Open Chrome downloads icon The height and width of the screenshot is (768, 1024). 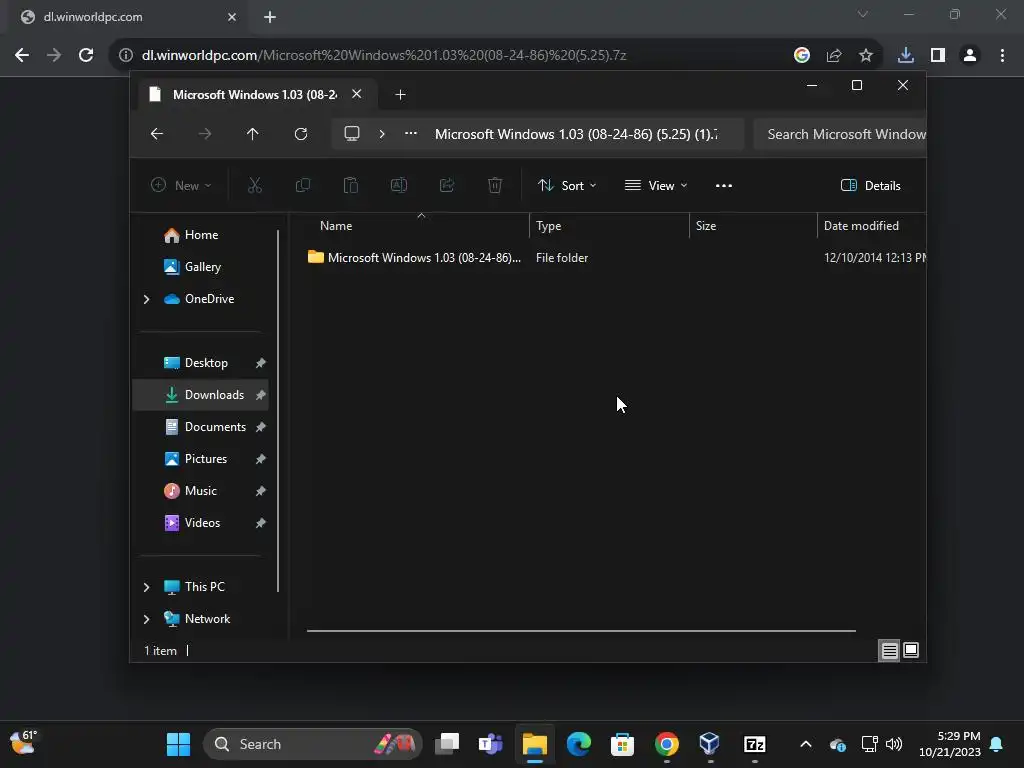(906, 56)
